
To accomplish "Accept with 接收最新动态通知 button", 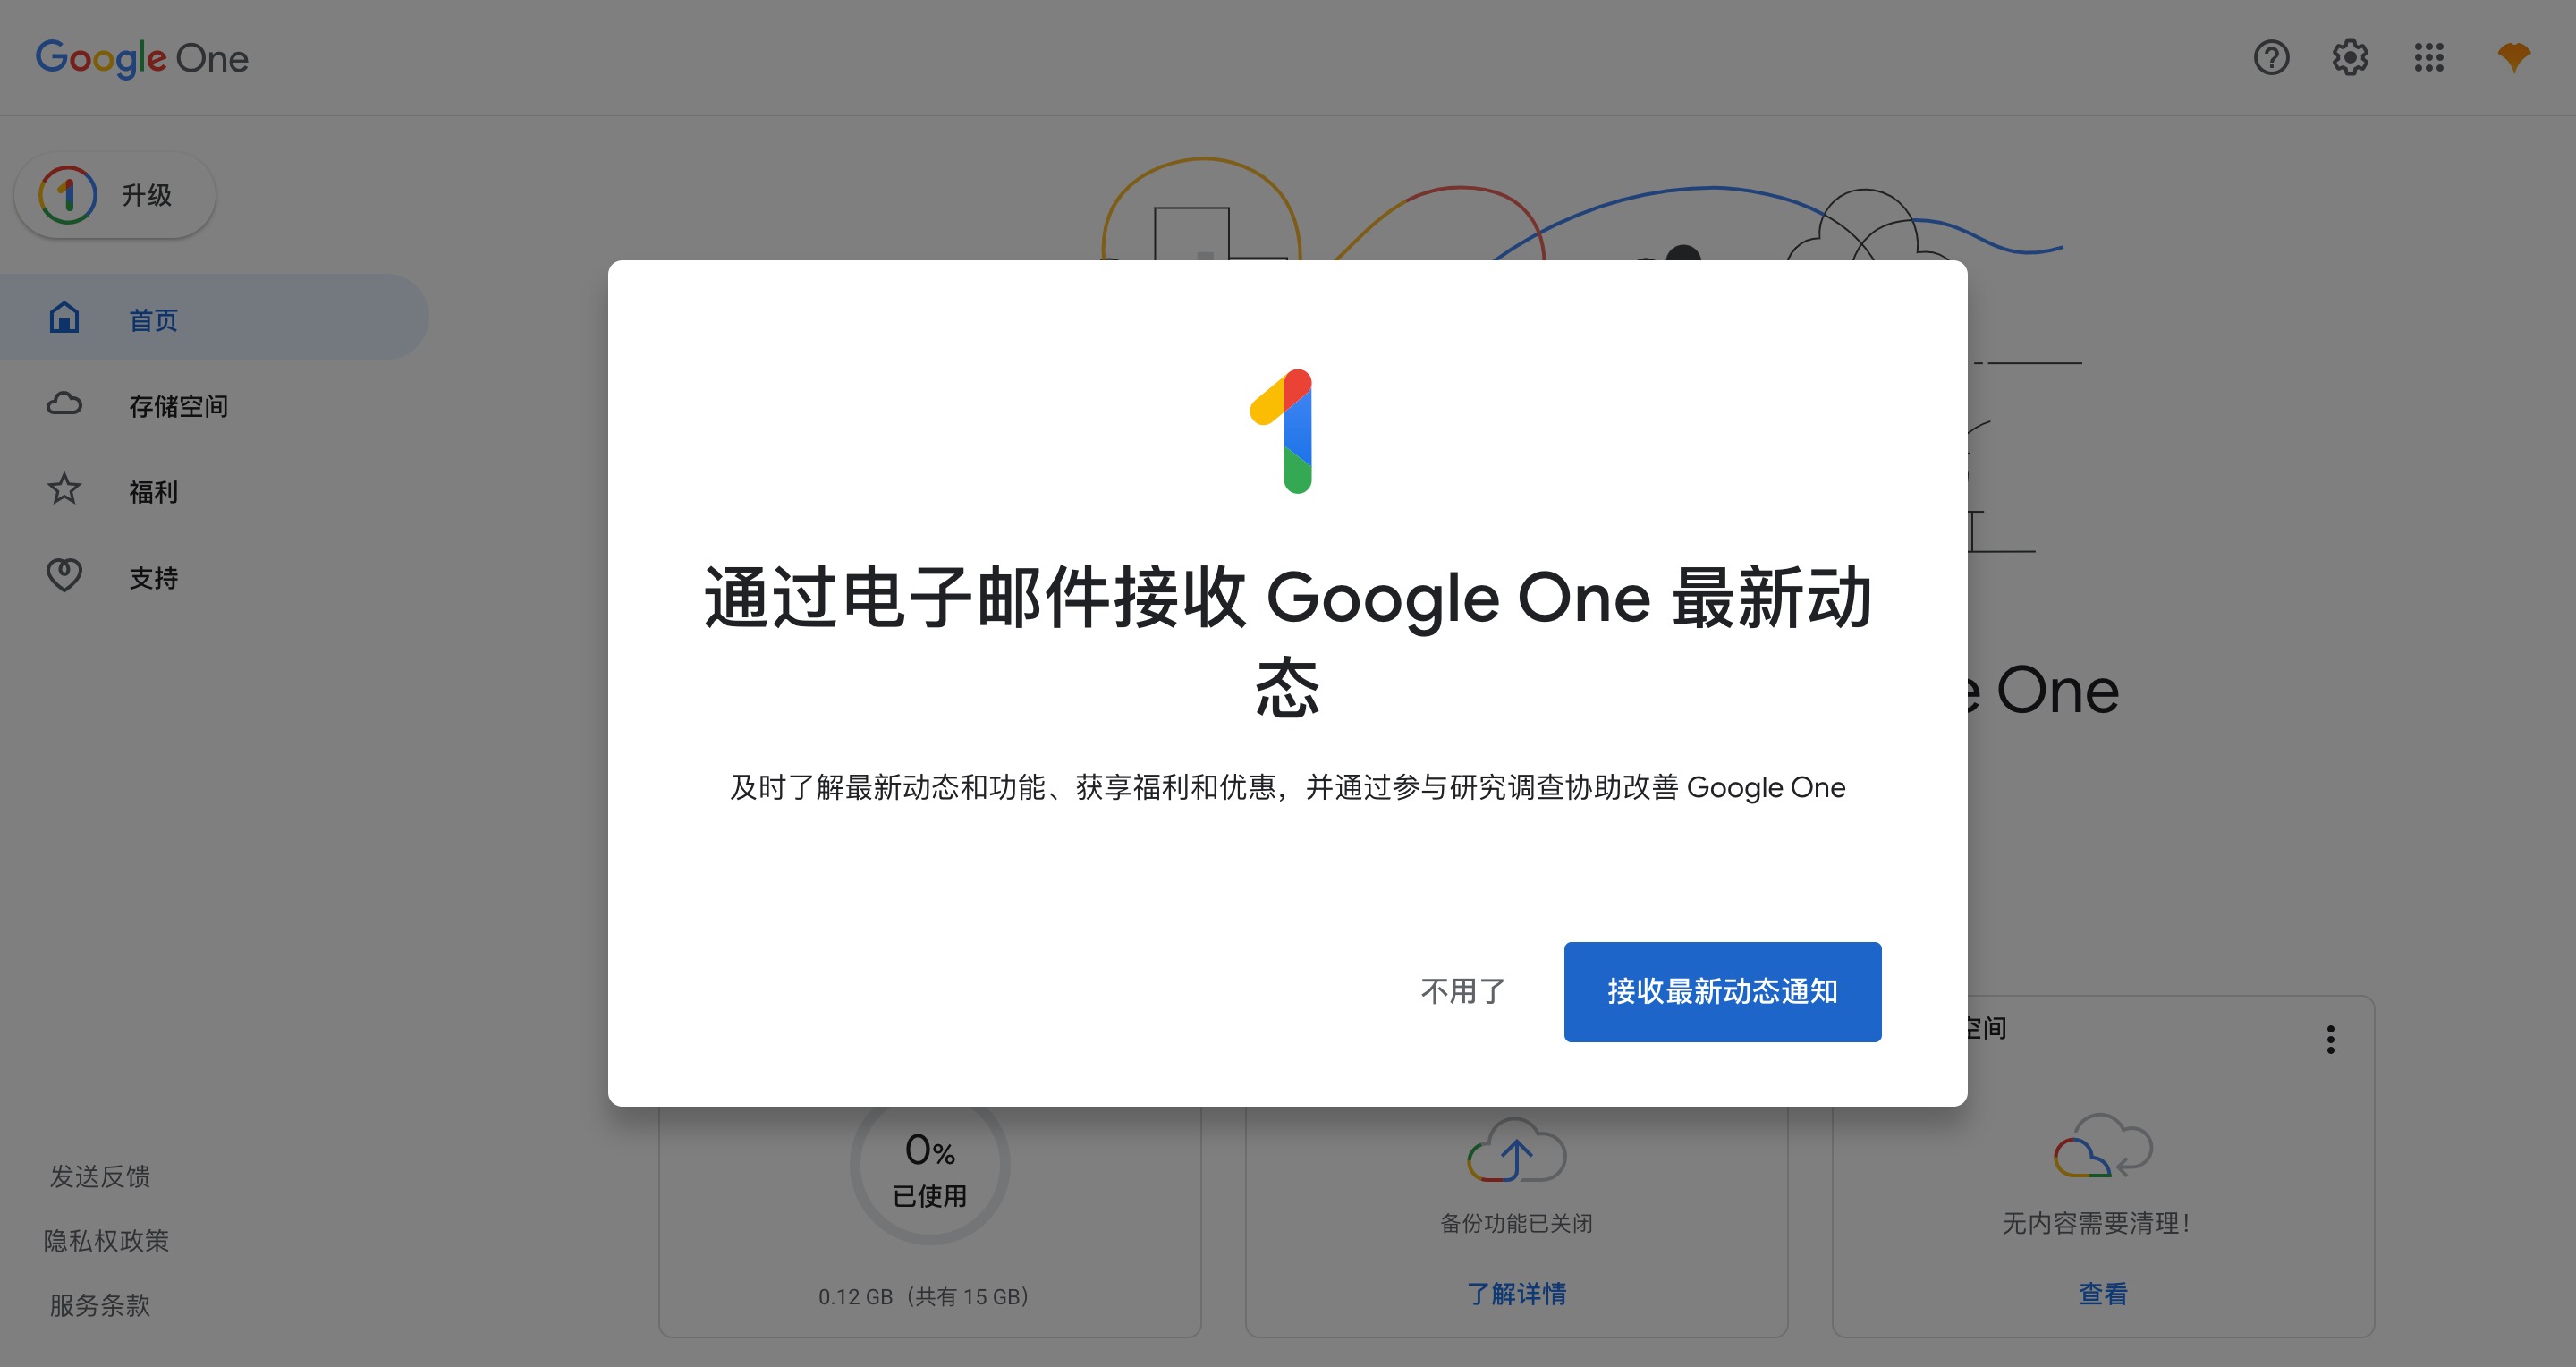I will (x=1722, y=991).
